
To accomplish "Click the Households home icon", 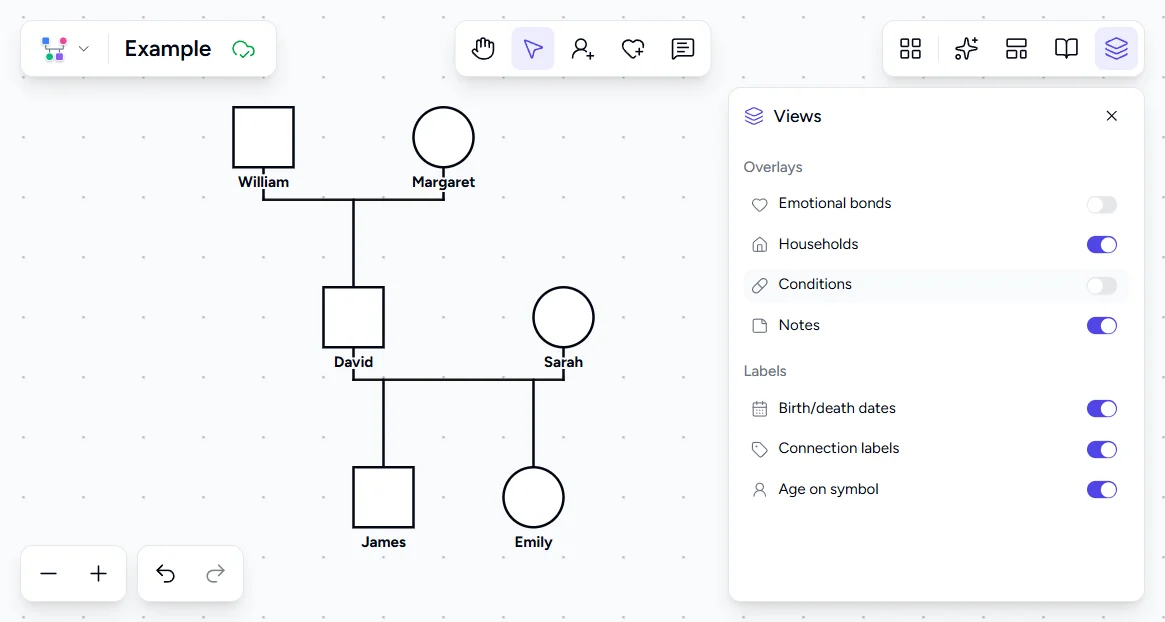I will pyautogui.click(x=759, y=244).
